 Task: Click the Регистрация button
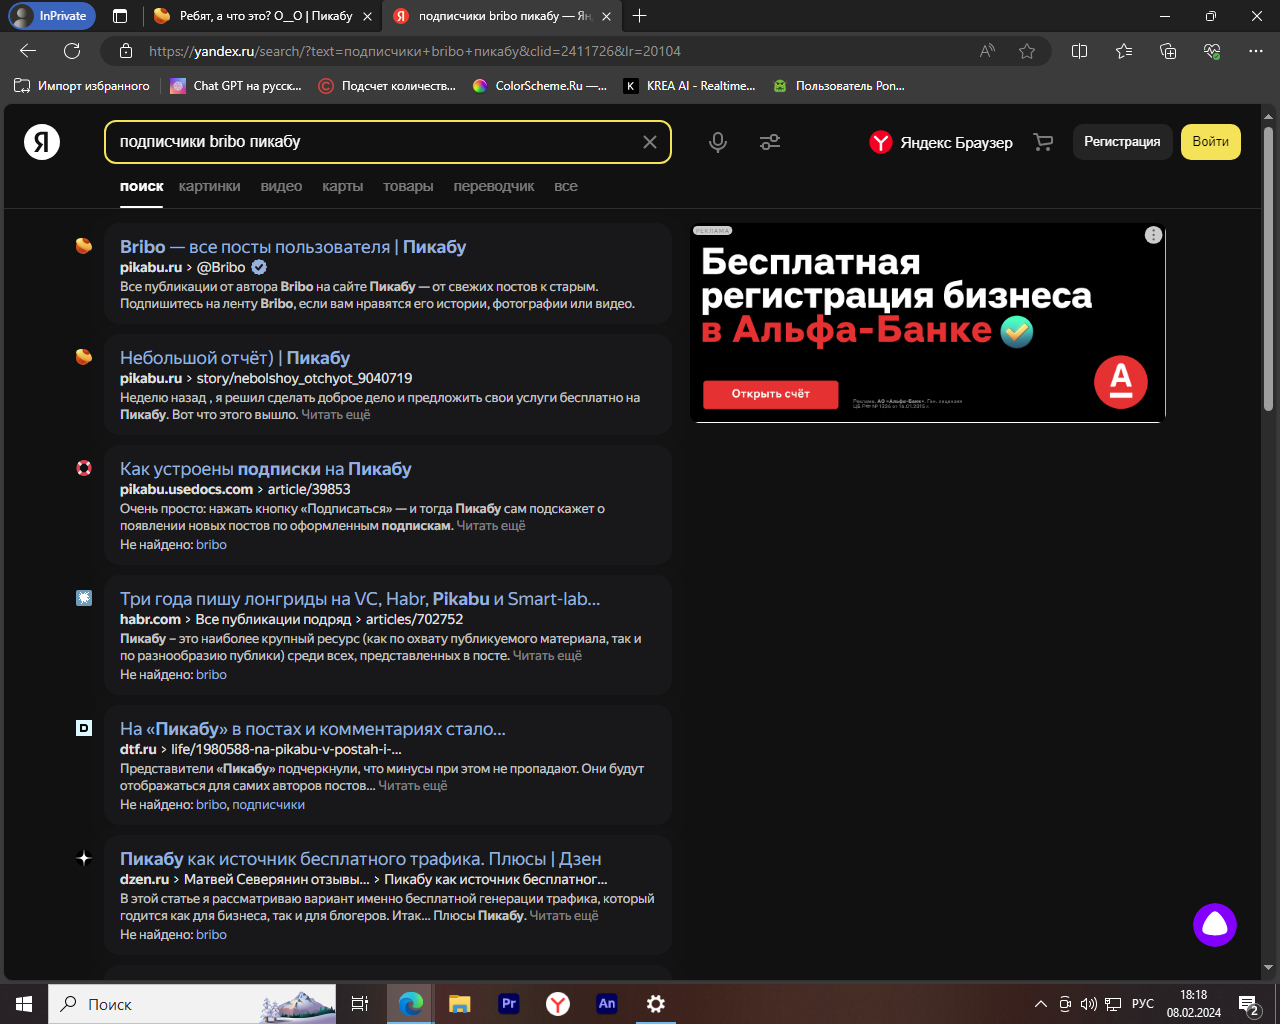(1122, 142)
